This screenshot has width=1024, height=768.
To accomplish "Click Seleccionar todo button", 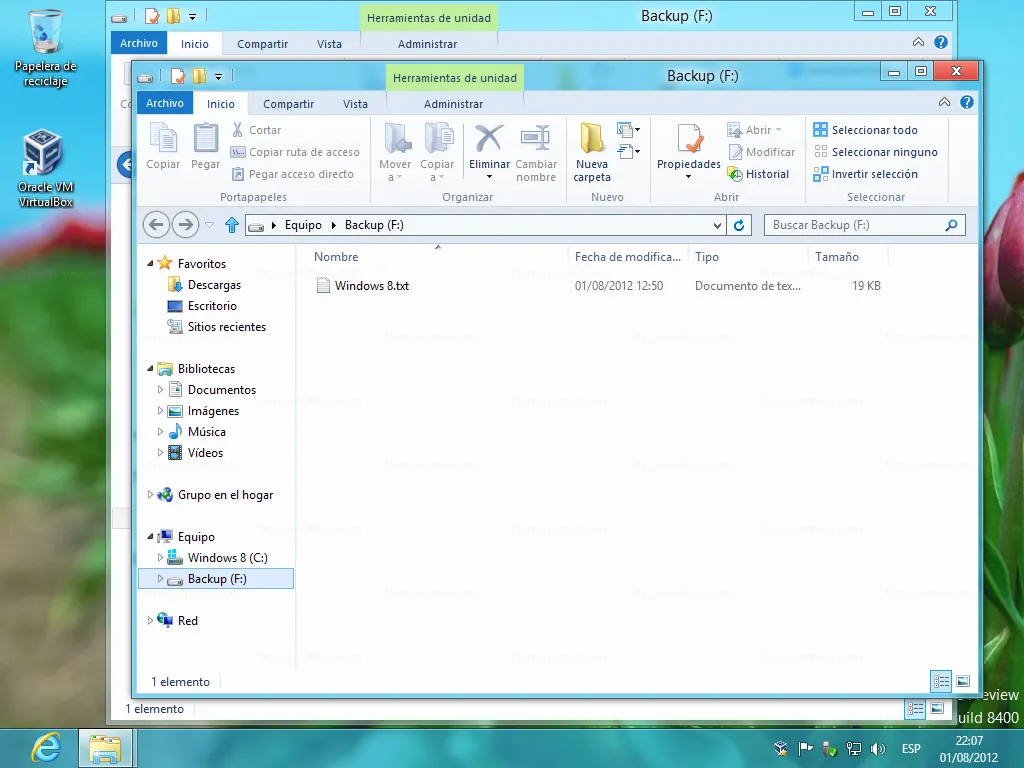I will pyautogui.click(x=865, y=130).
